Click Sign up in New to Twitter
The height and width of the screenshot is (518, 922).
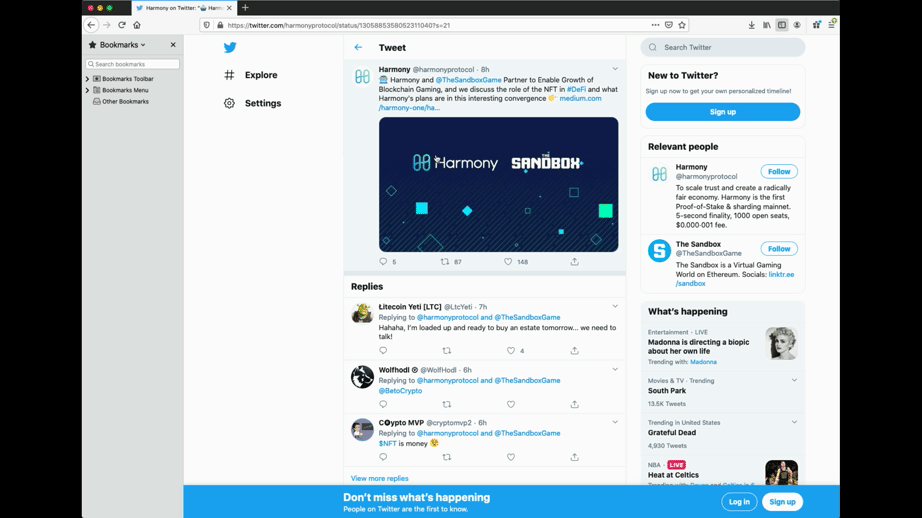pyautogui.click(x=723, y=112)
